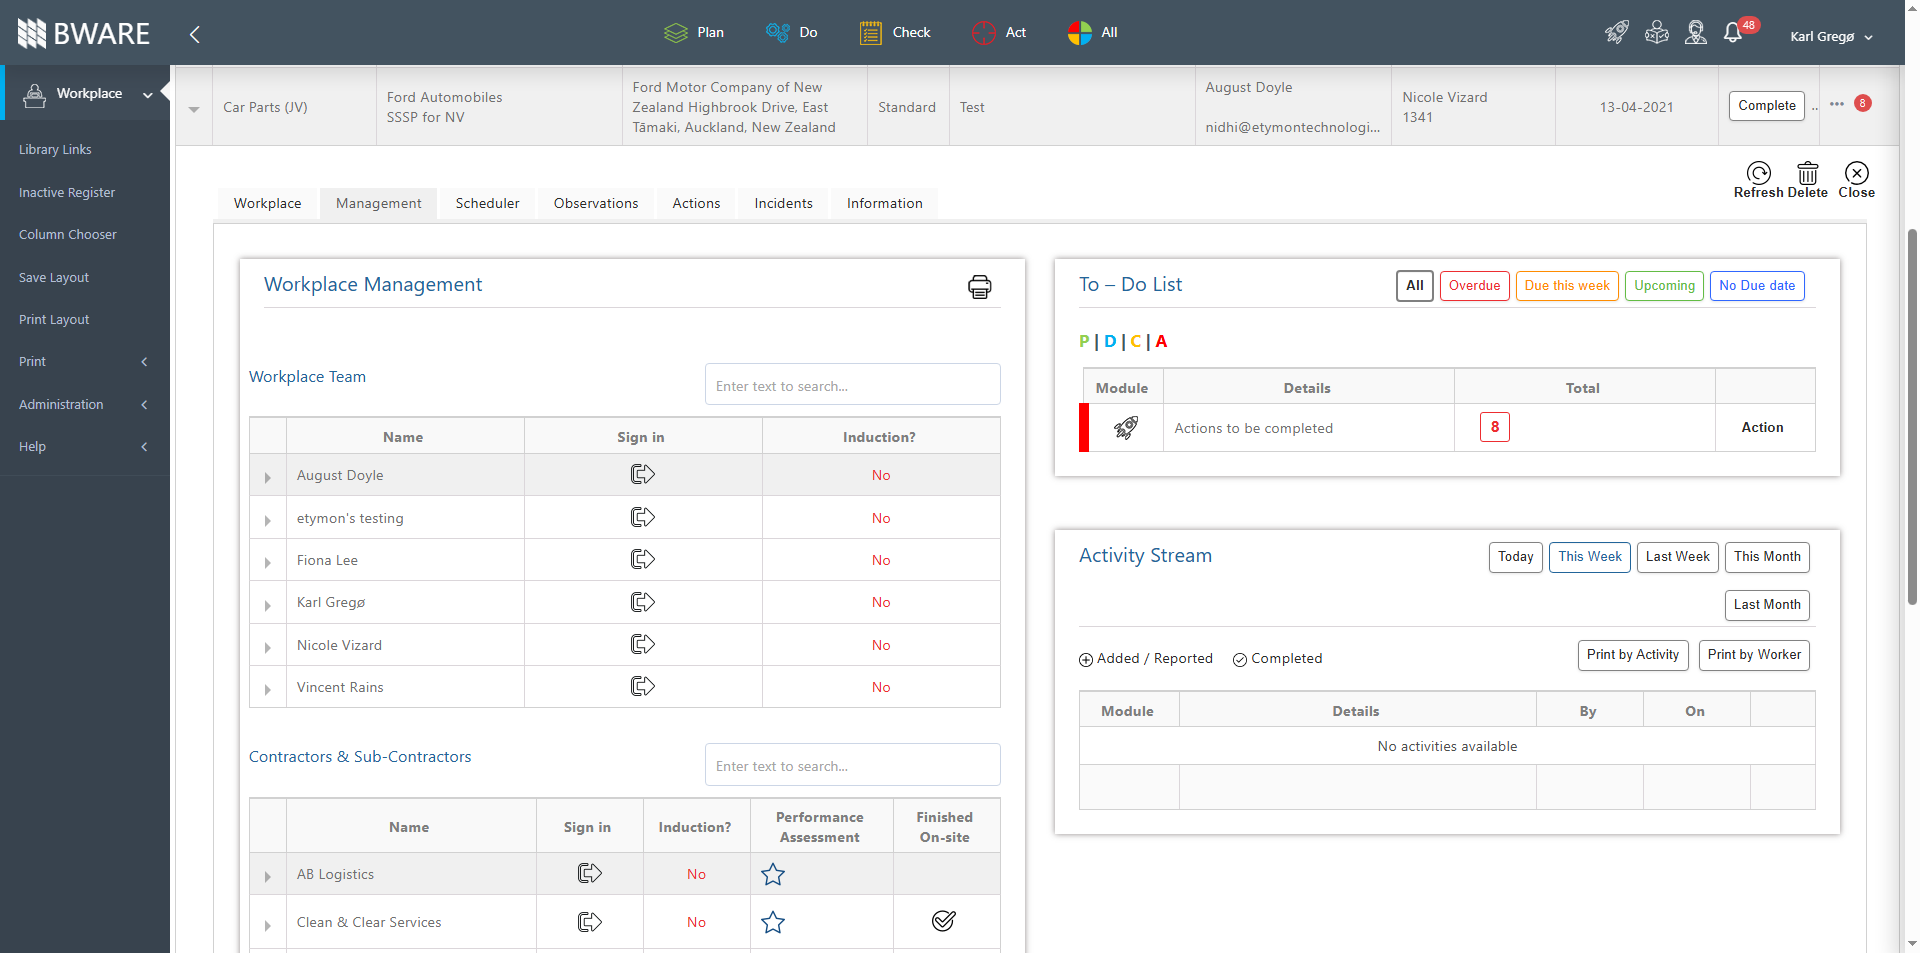
Task: Expand the Help submenu
Action: click(x=84, y=447)
